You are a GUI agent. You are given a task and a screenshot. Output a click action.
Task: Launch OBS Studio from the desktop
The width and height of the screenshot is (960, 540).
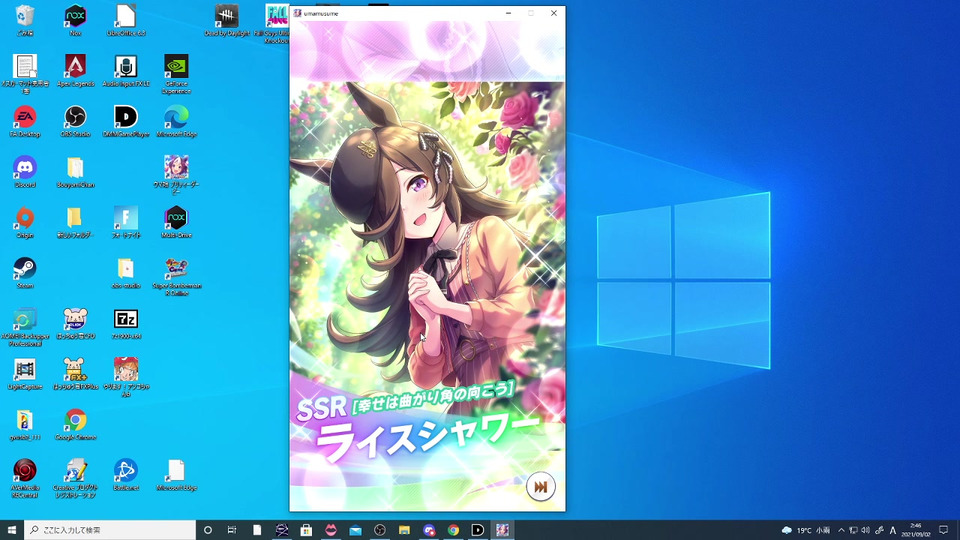click(x=75, y=121)
